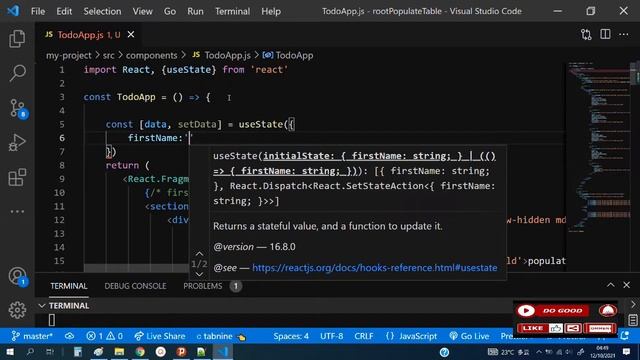Image resolution: width=640 pixels, height=360 pixels.
Task: Open the Extensions view
Action: [17, 178]
